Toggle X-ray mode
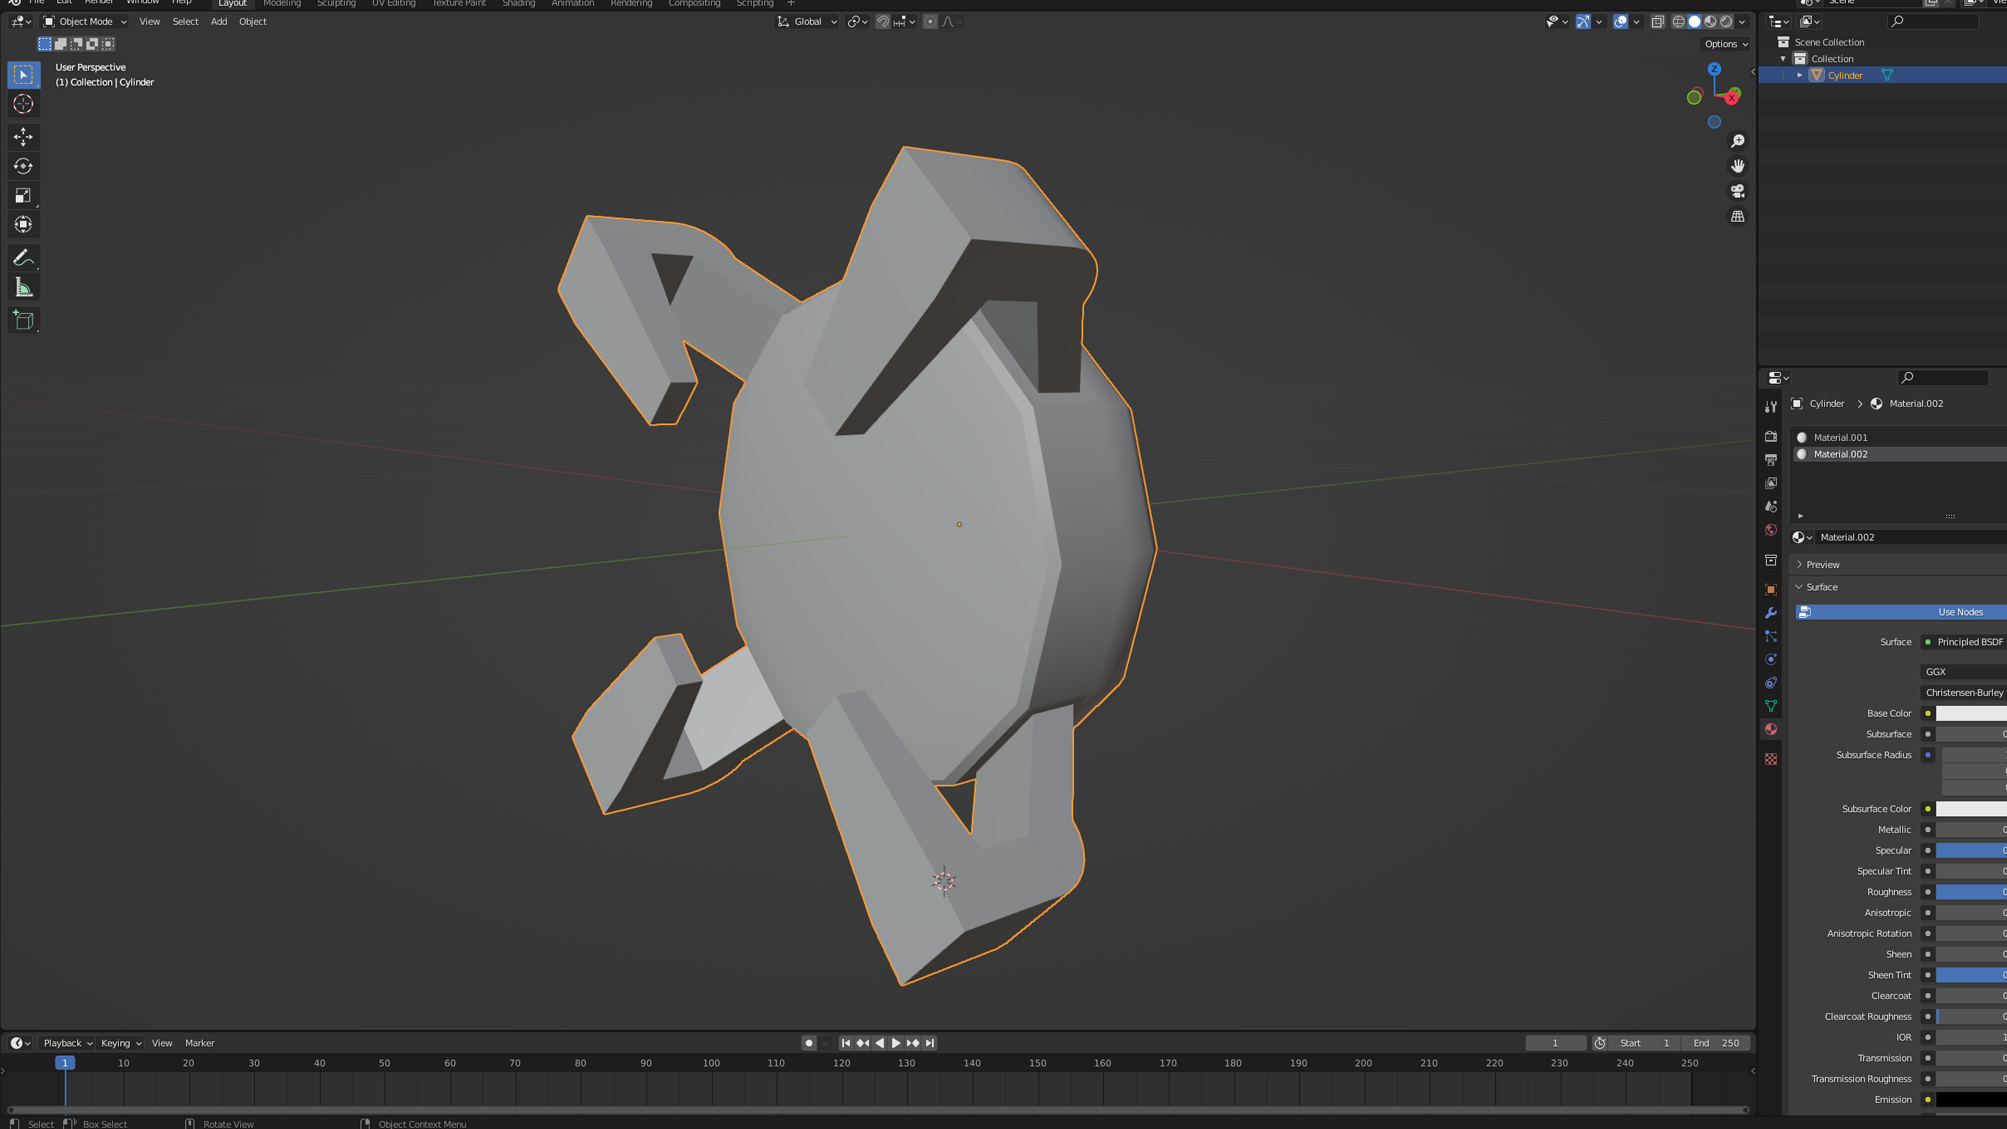Image resolution: width=2007 pixels, height=1129 pixels. coord(1657,21)
